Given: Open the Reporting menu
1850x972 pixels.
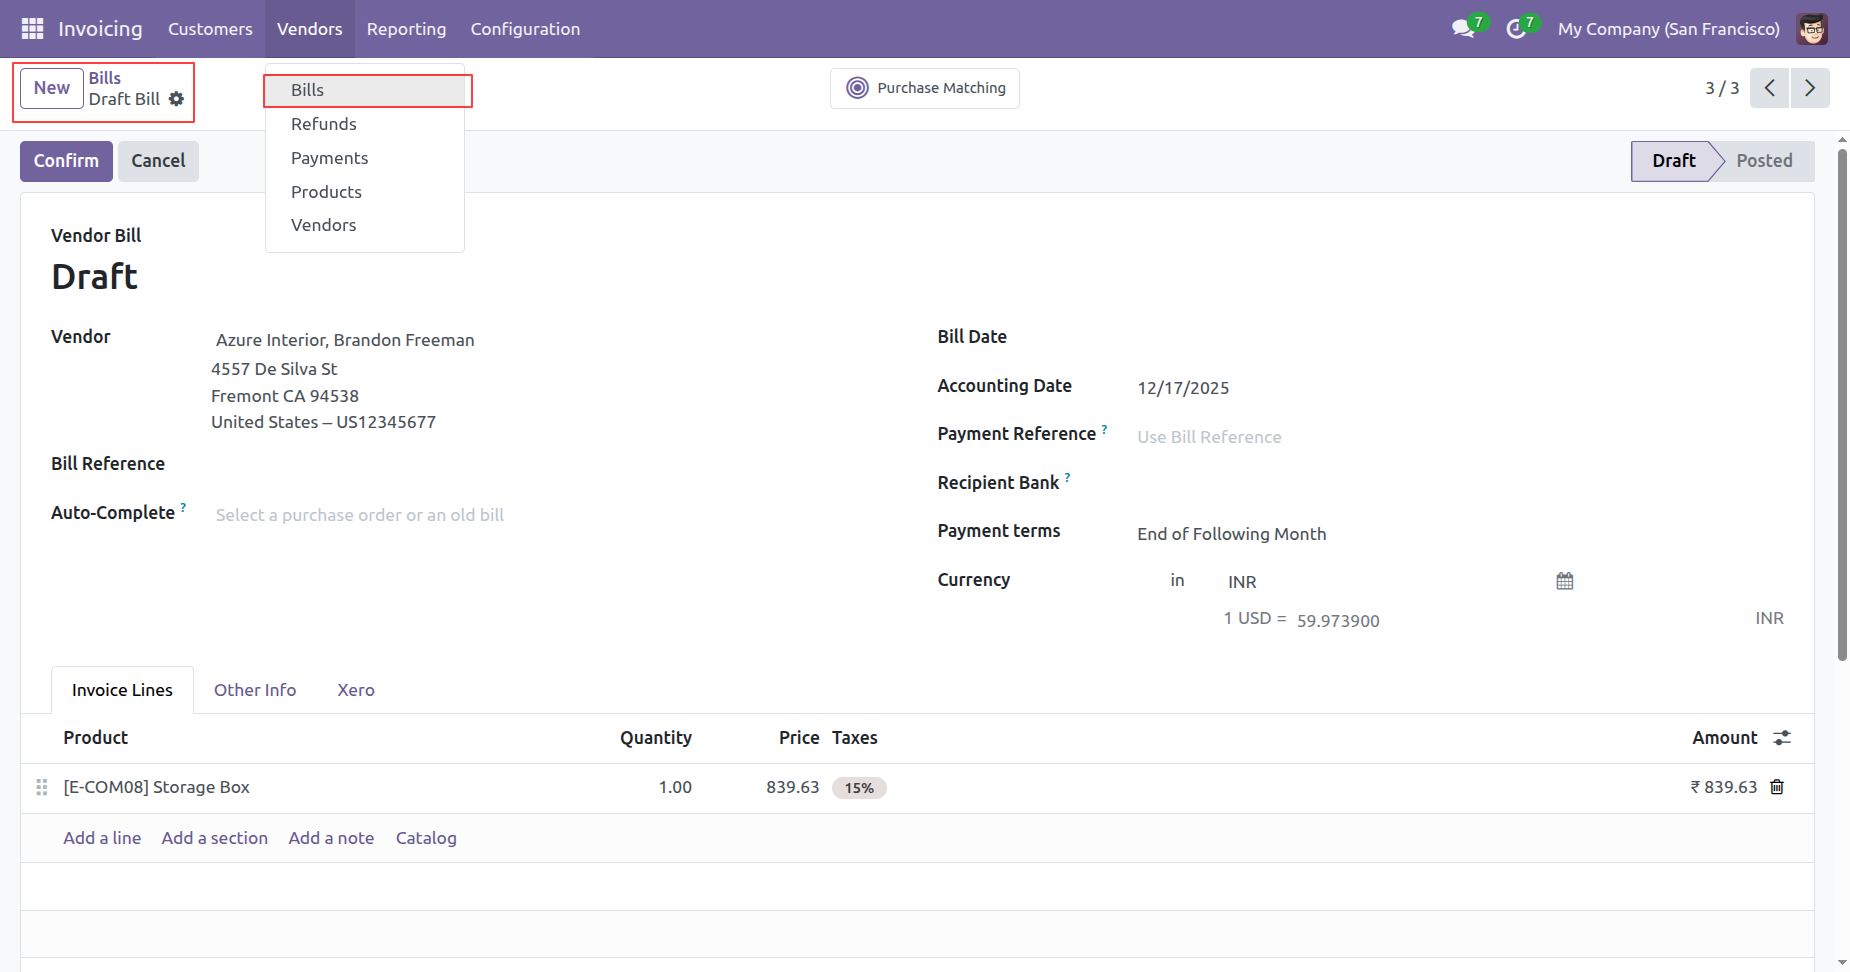Looking at the screenshot, I should (x=406, y=29).
